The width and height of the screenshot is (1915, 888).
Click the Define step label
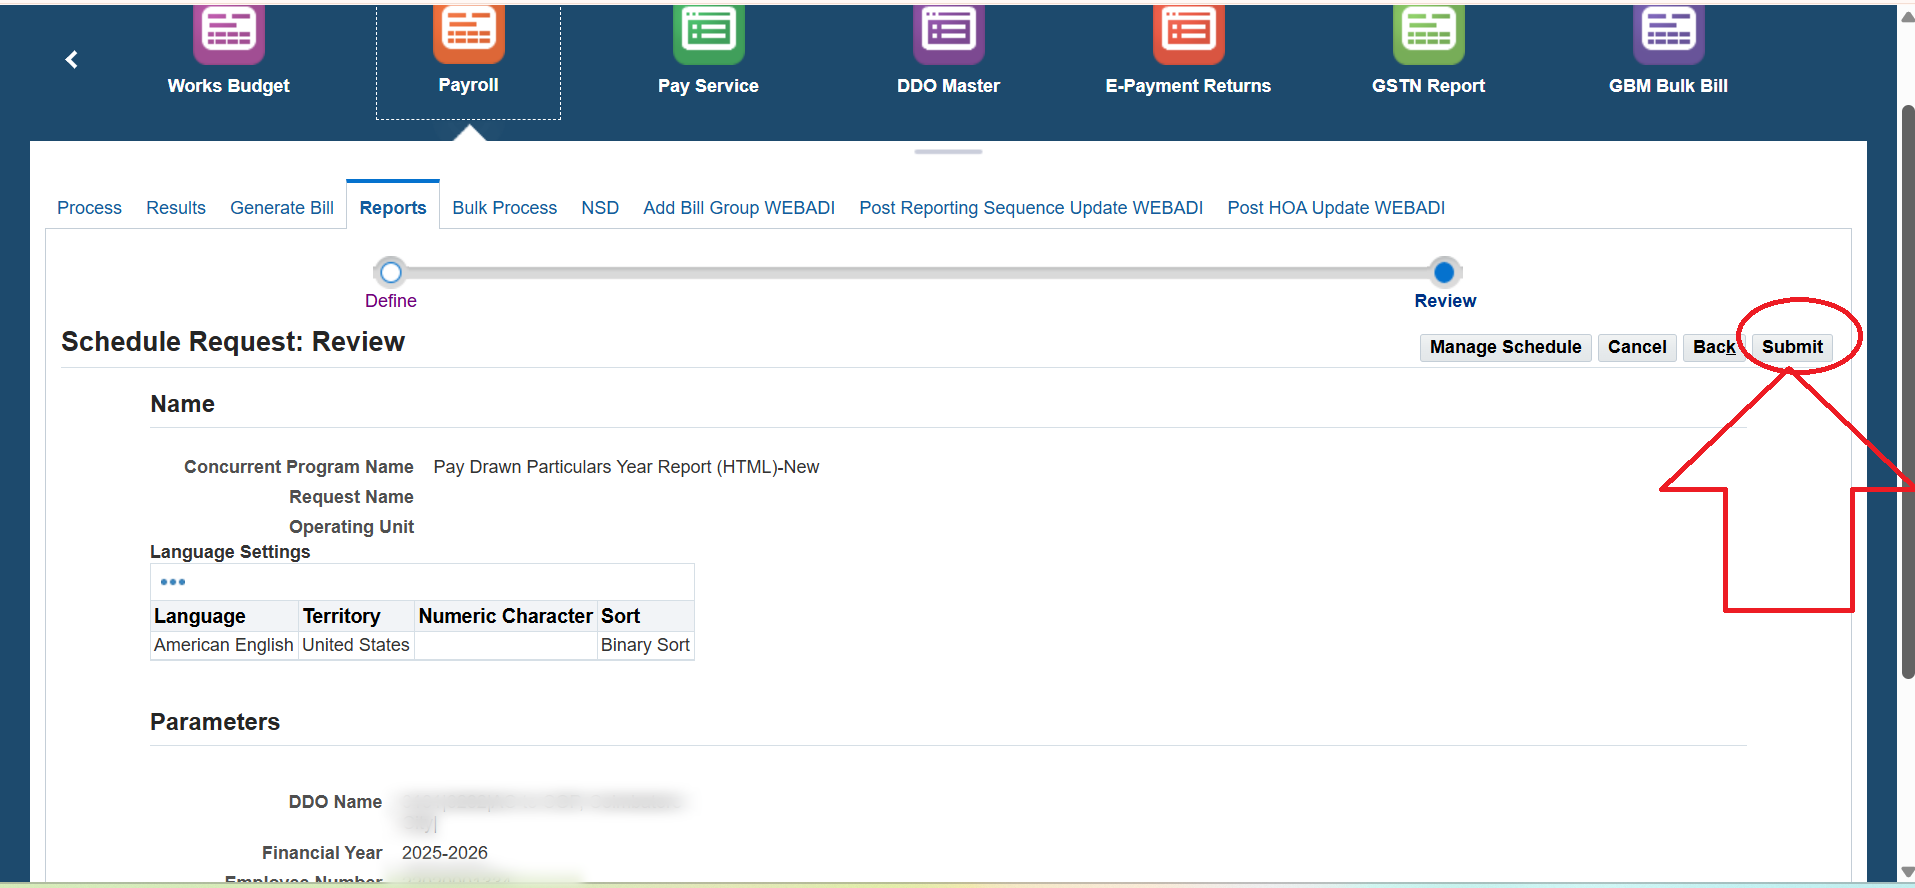(391, 301)
